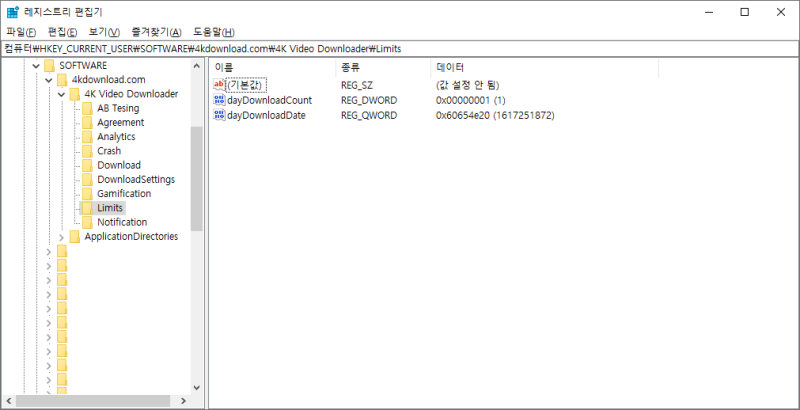Viewport: 800px width, 410px height.
Task: Select the Analytics key
Action: [116, 137]
